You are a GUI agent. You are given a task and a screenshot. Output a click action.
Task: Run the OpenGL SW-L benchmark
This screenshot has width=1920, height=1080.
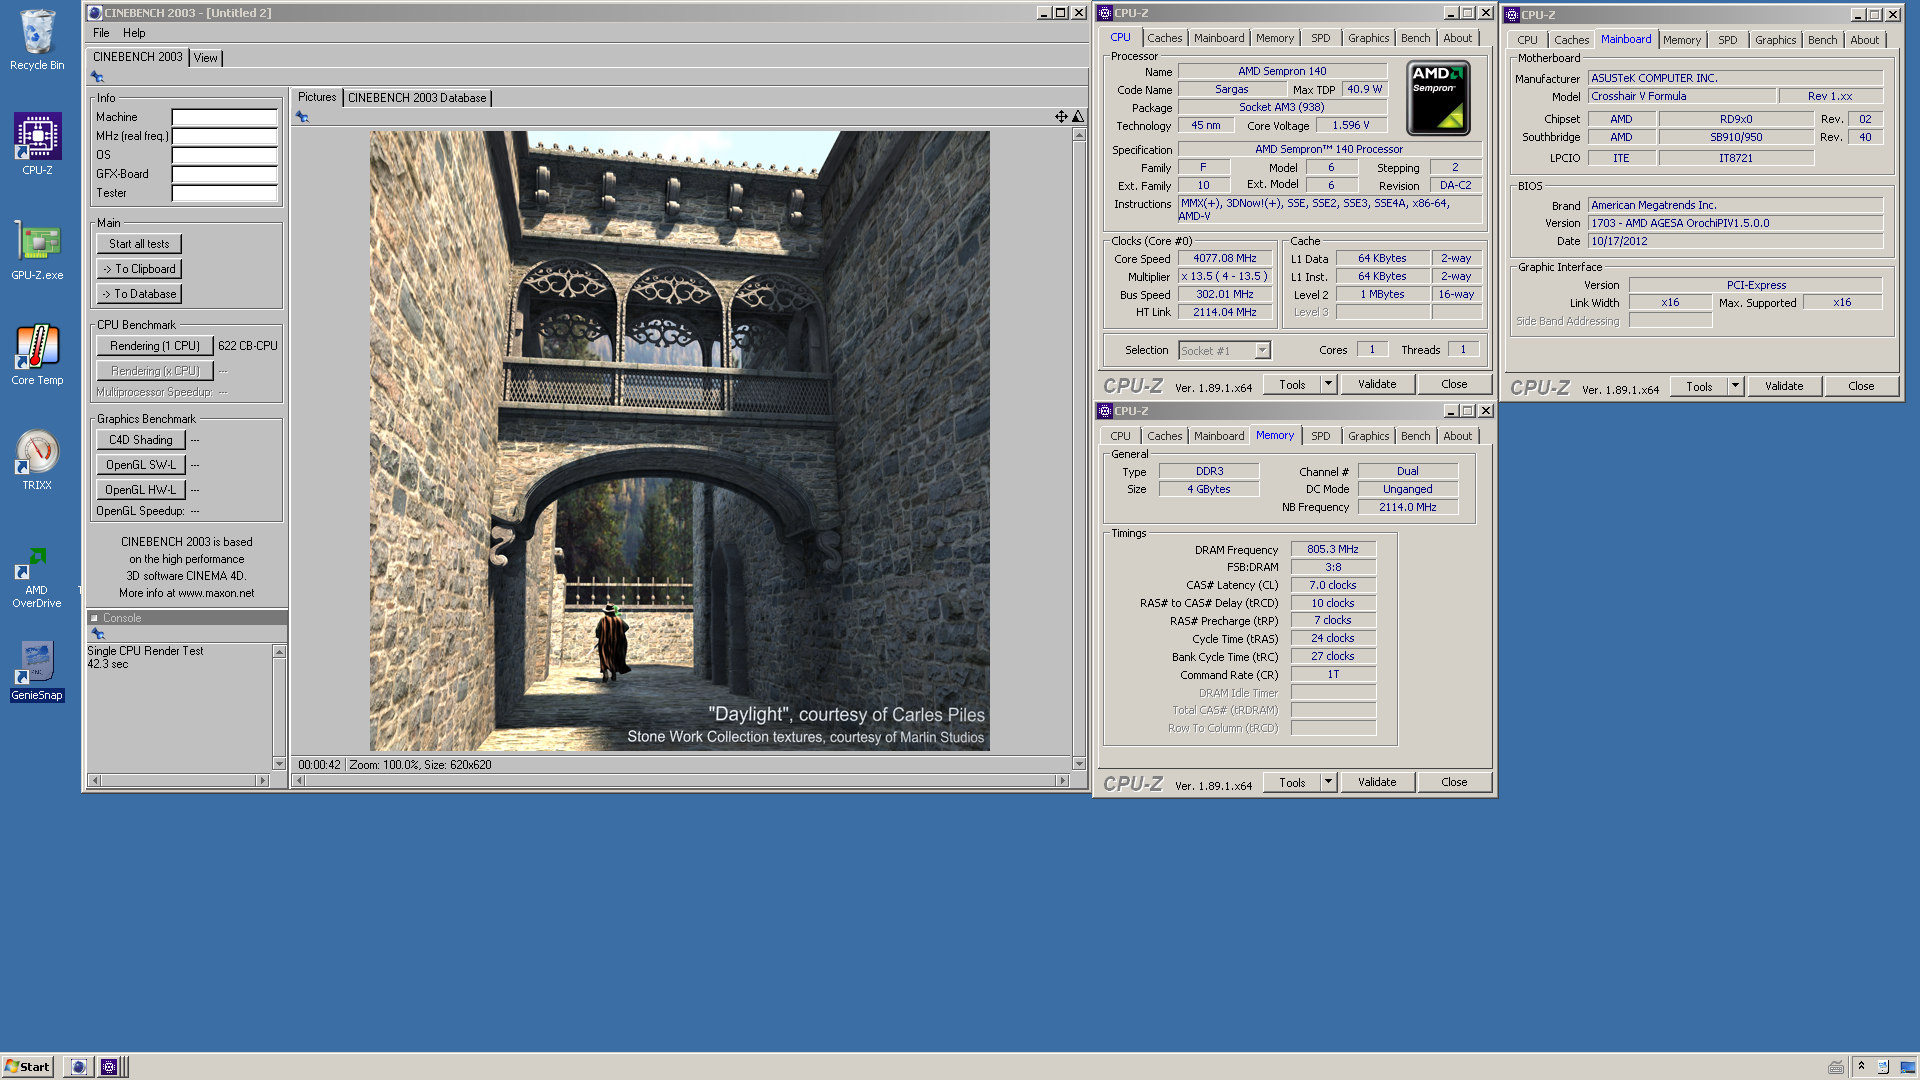[141, 465]
